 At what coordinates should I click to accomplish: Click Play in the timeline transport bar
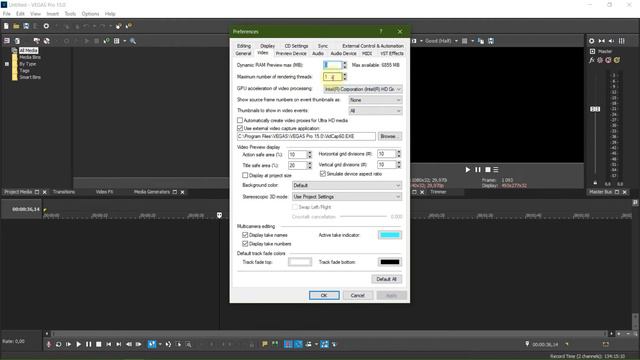(x=78, y=344)
